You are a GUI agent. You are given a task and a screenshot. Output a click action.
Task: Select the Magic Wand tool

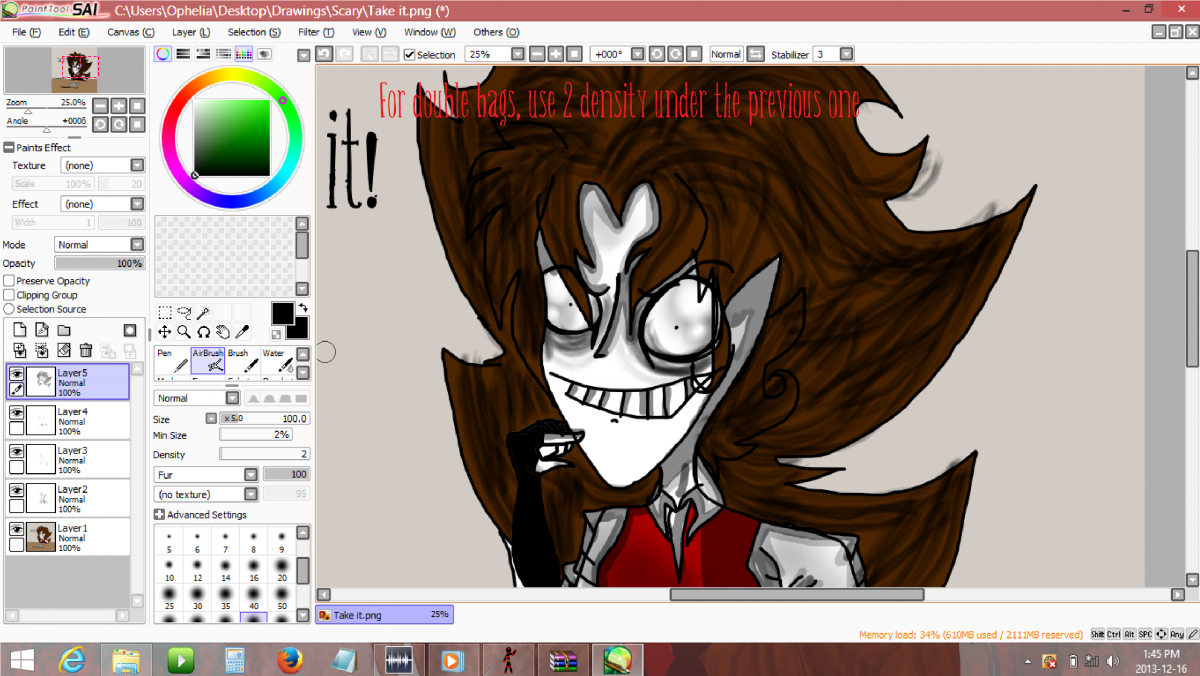click(x=203, y=313)
